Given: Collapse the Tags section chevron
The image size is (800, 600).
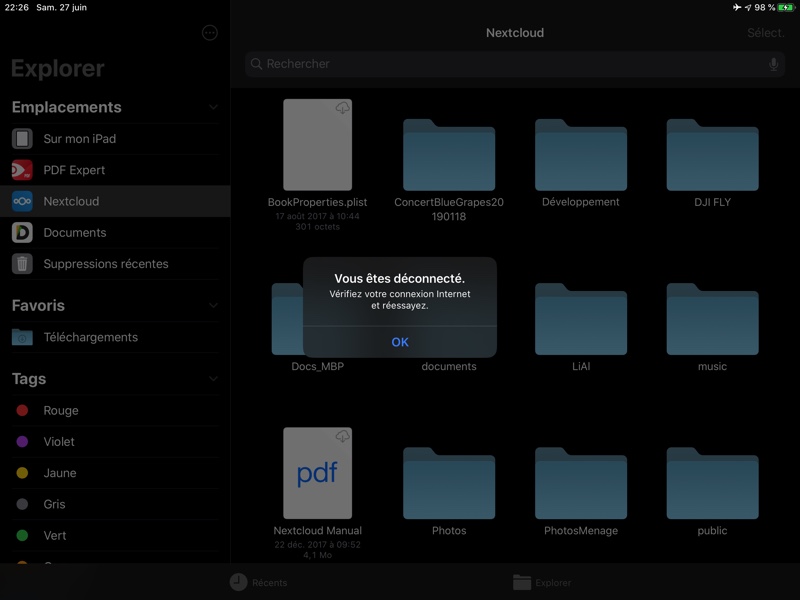Looking at the screenshot, I should click(x=213, y=379).
